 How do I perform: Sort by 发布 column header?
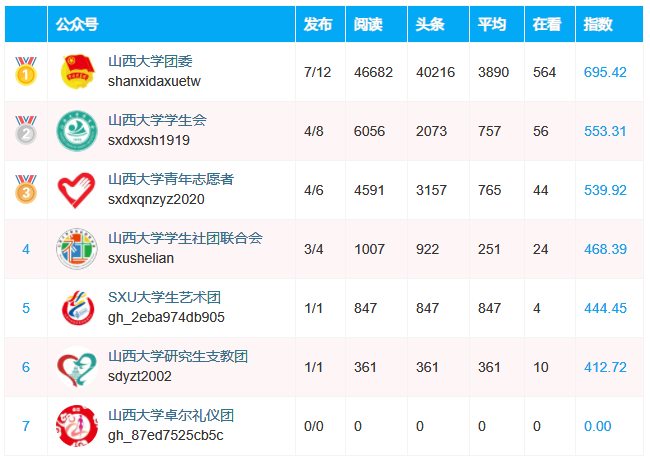pos(318,24)
